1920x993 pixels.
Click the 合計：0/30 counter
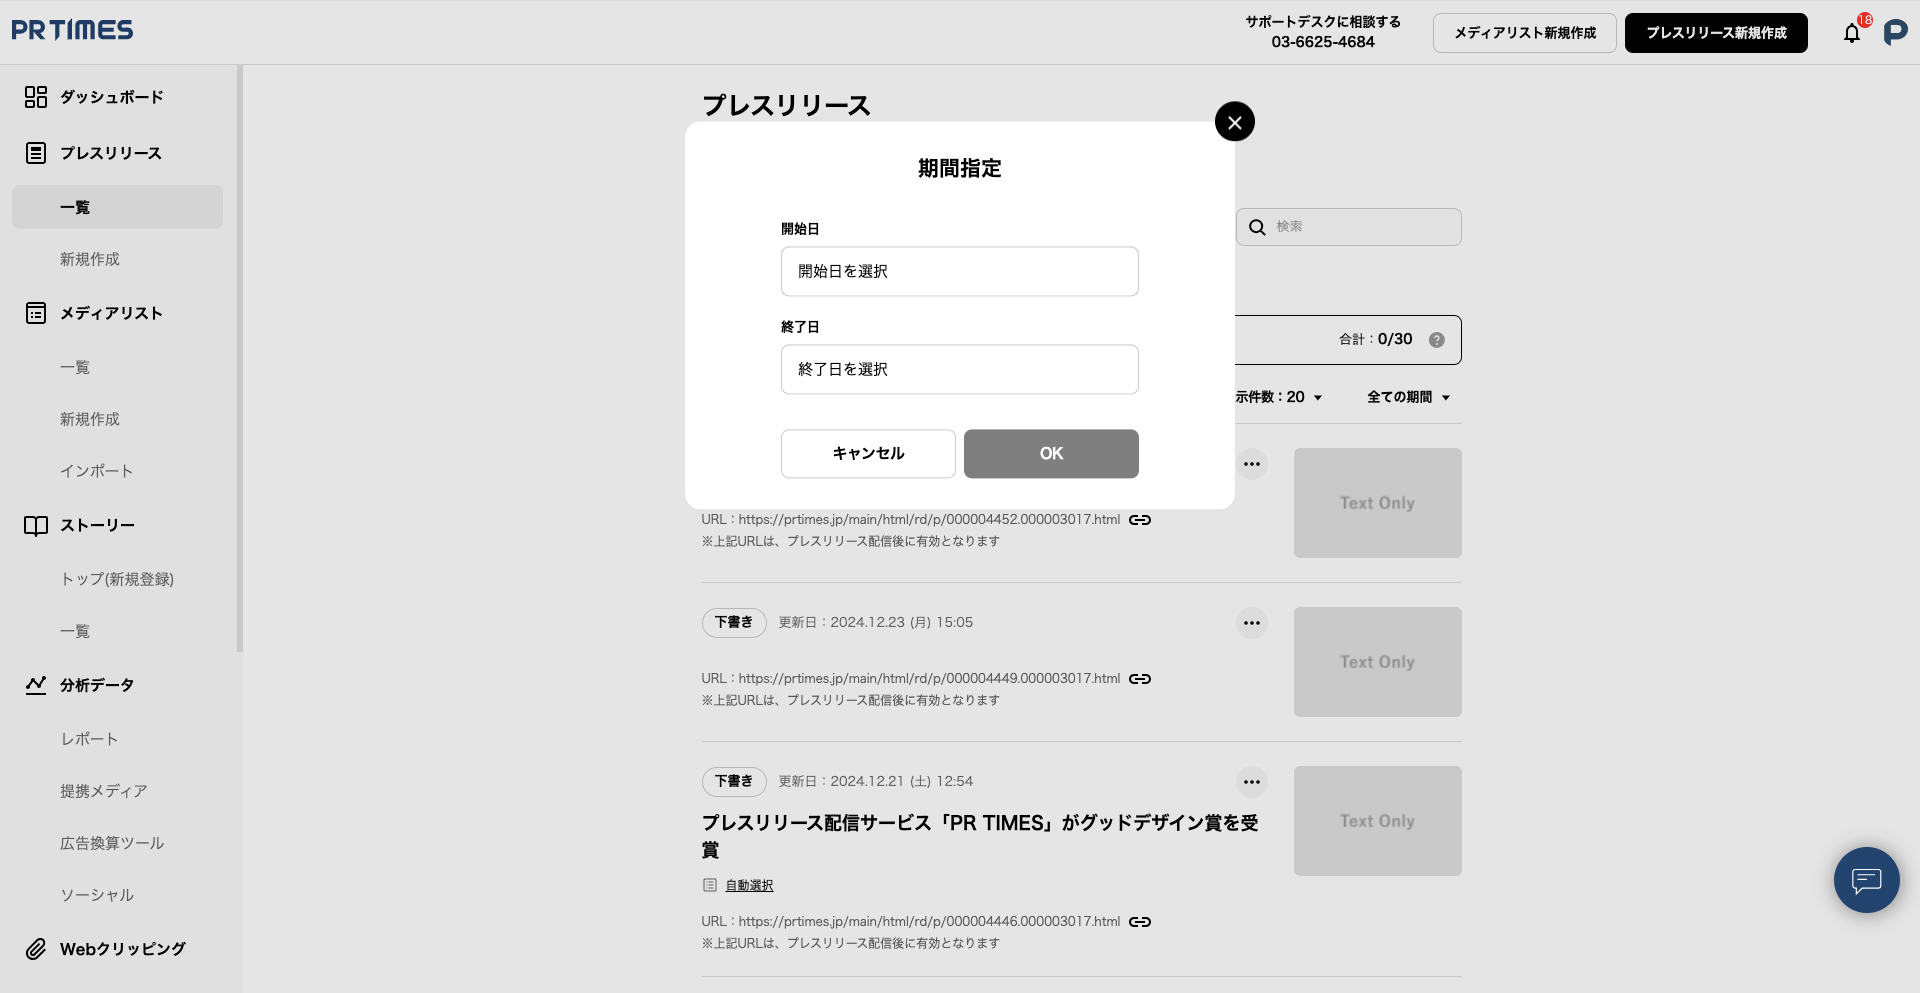pos(1376,340)
